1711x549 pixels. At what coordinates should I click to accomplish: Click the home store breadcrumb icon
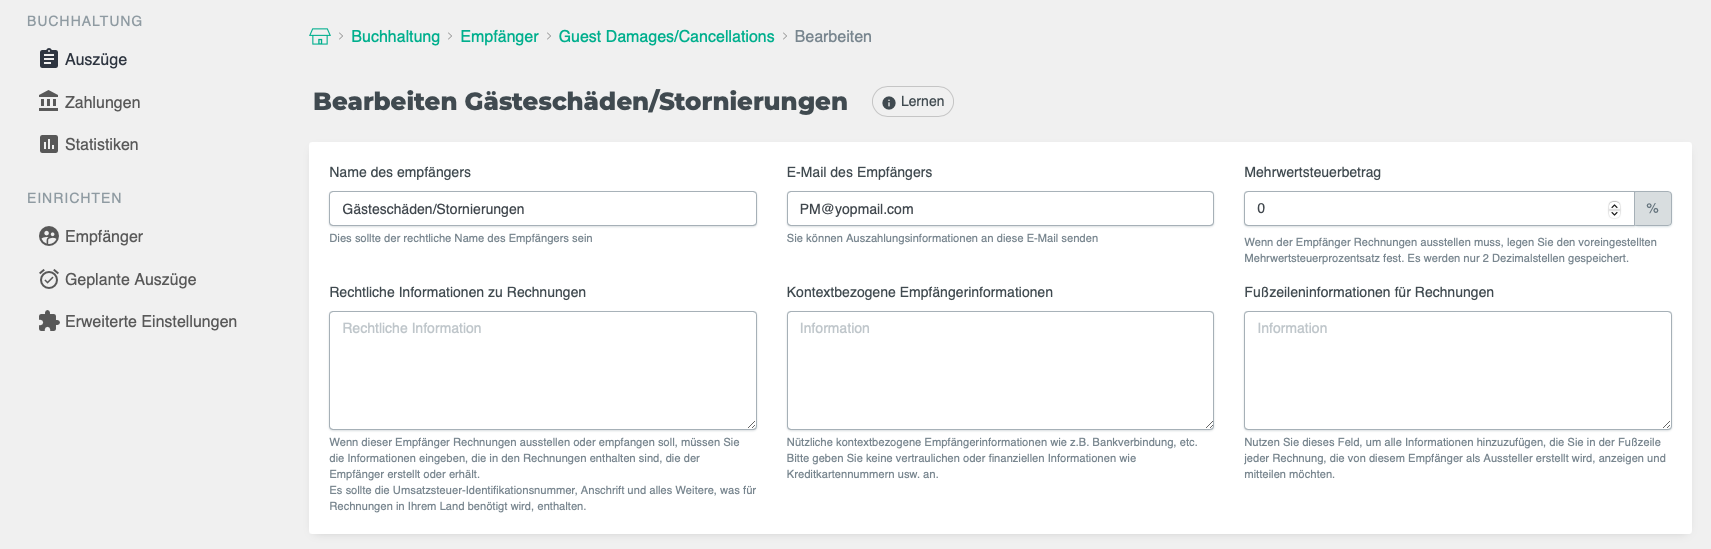[320, 36]
